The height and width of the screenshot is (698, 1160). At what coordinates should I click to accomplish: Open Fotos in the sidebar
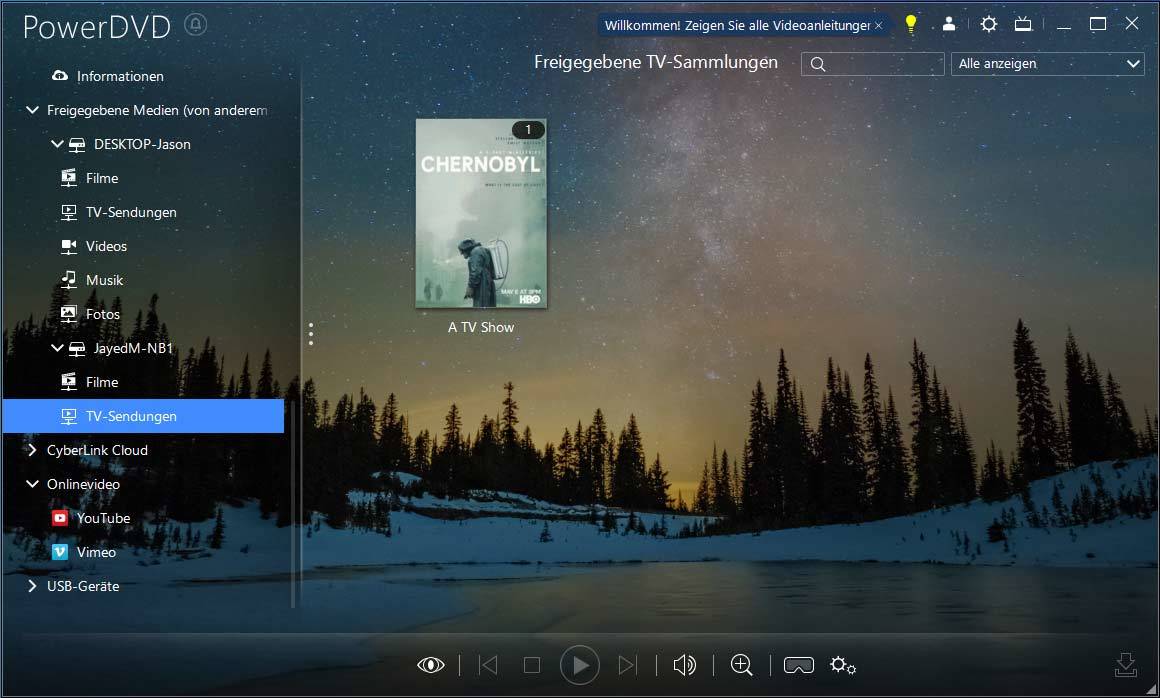click(103, 314)
